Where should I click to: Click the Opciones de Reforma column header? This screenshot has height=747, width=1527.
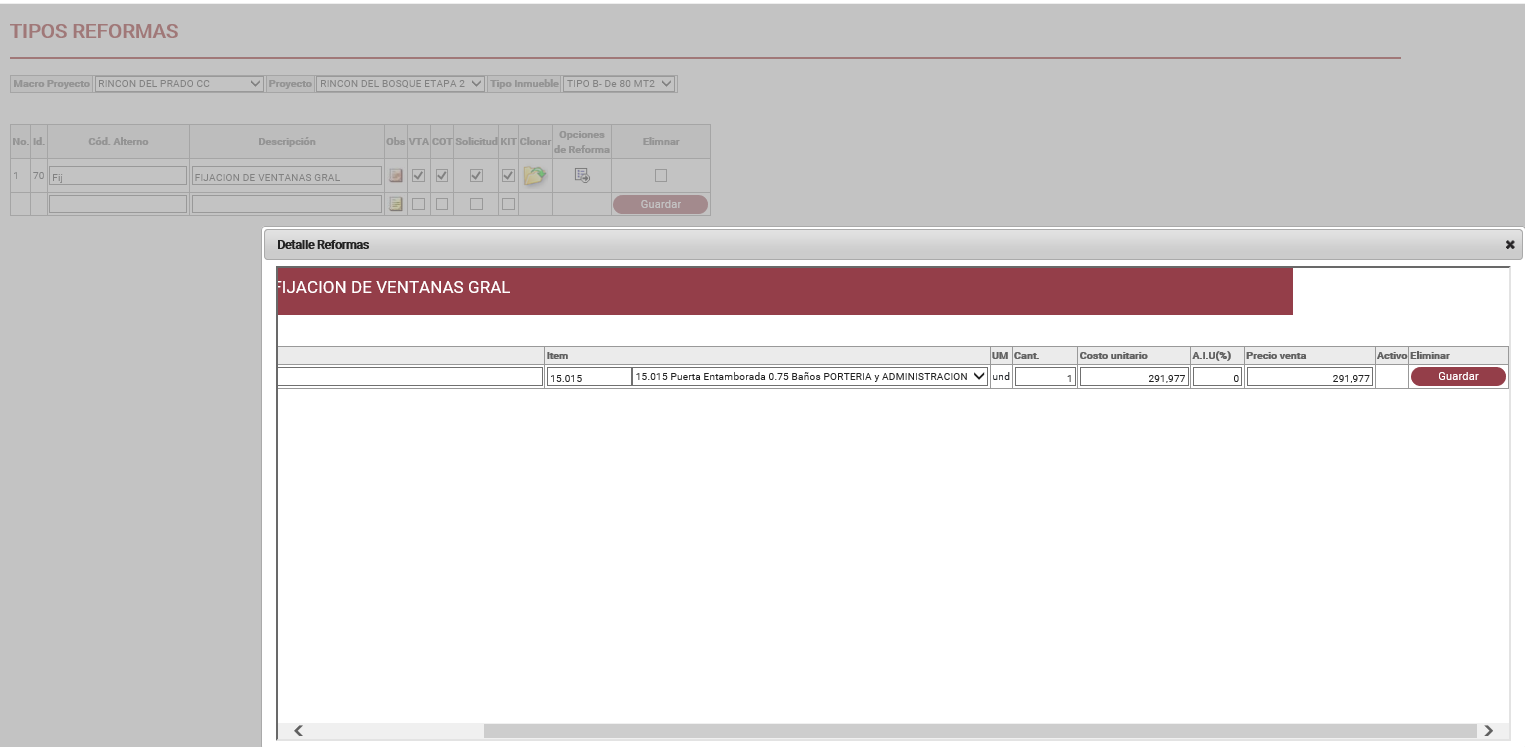tap(582, 142)
